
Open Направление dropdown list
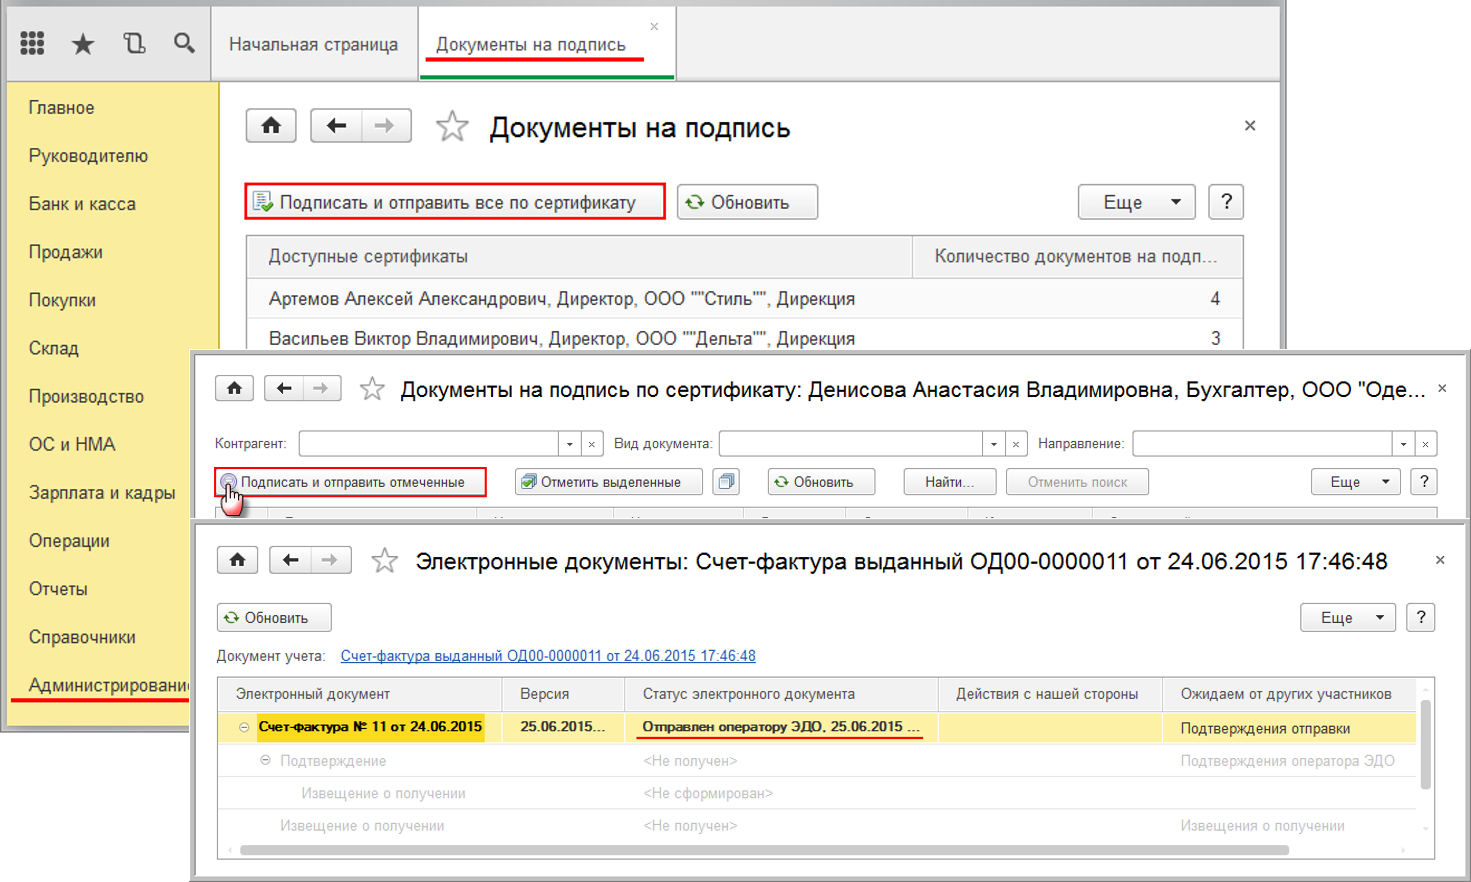pos(1404,444)
